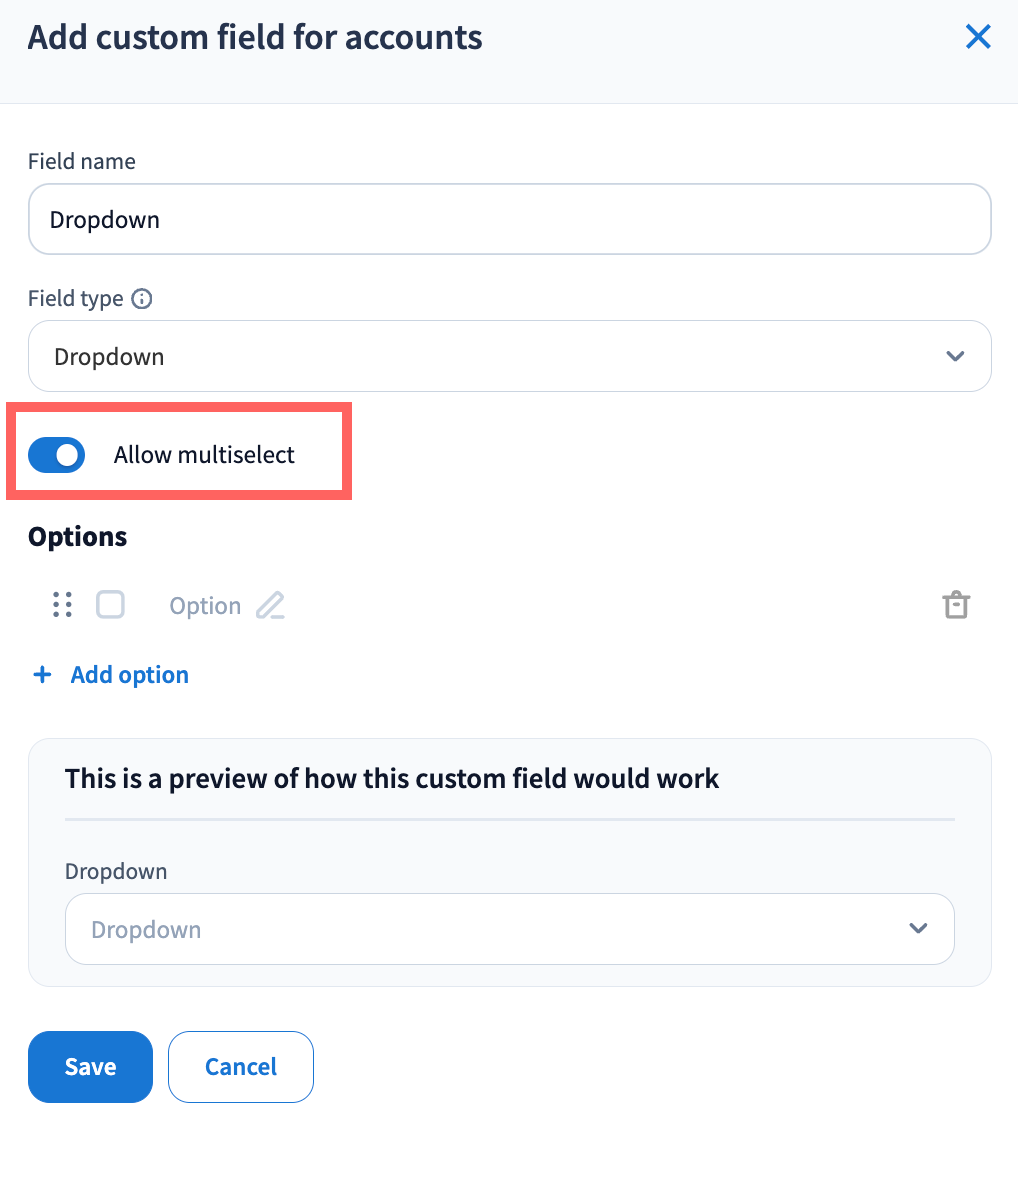Screen dimensions: 1018x1184
Task: Click the chevron arrow in Field type selector
Action: [x=955, y=357]
